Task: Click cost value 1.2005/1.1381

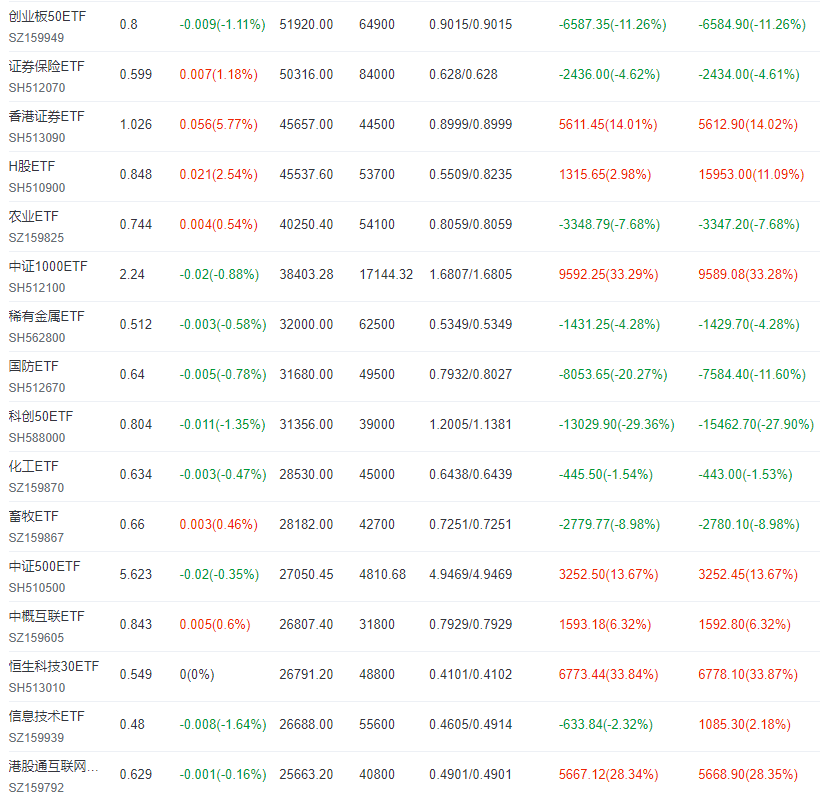Action: 471,425
